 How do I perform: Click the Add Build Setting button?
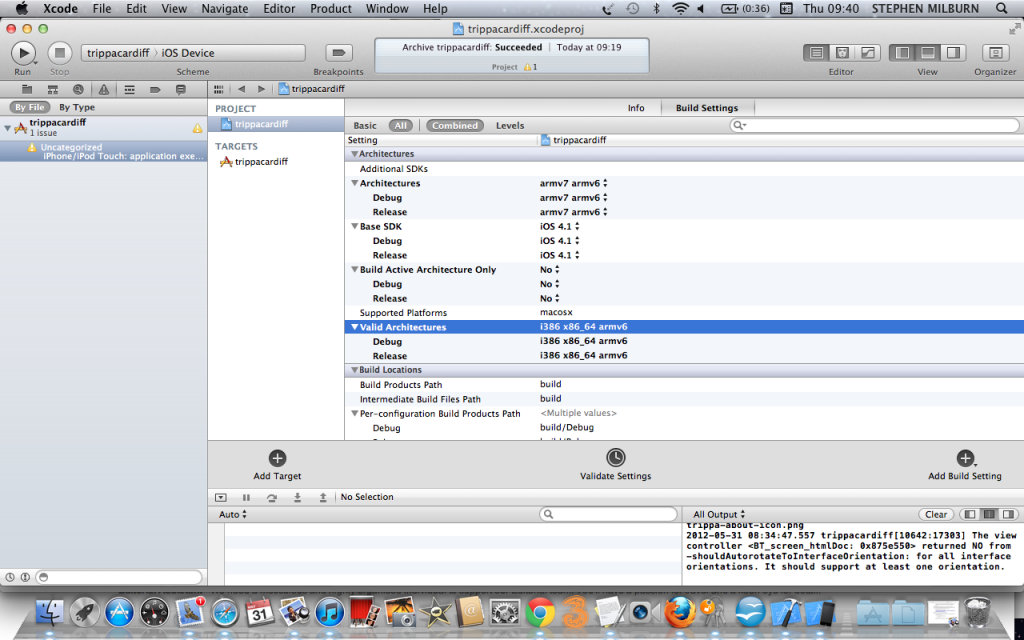click(964, 459)
